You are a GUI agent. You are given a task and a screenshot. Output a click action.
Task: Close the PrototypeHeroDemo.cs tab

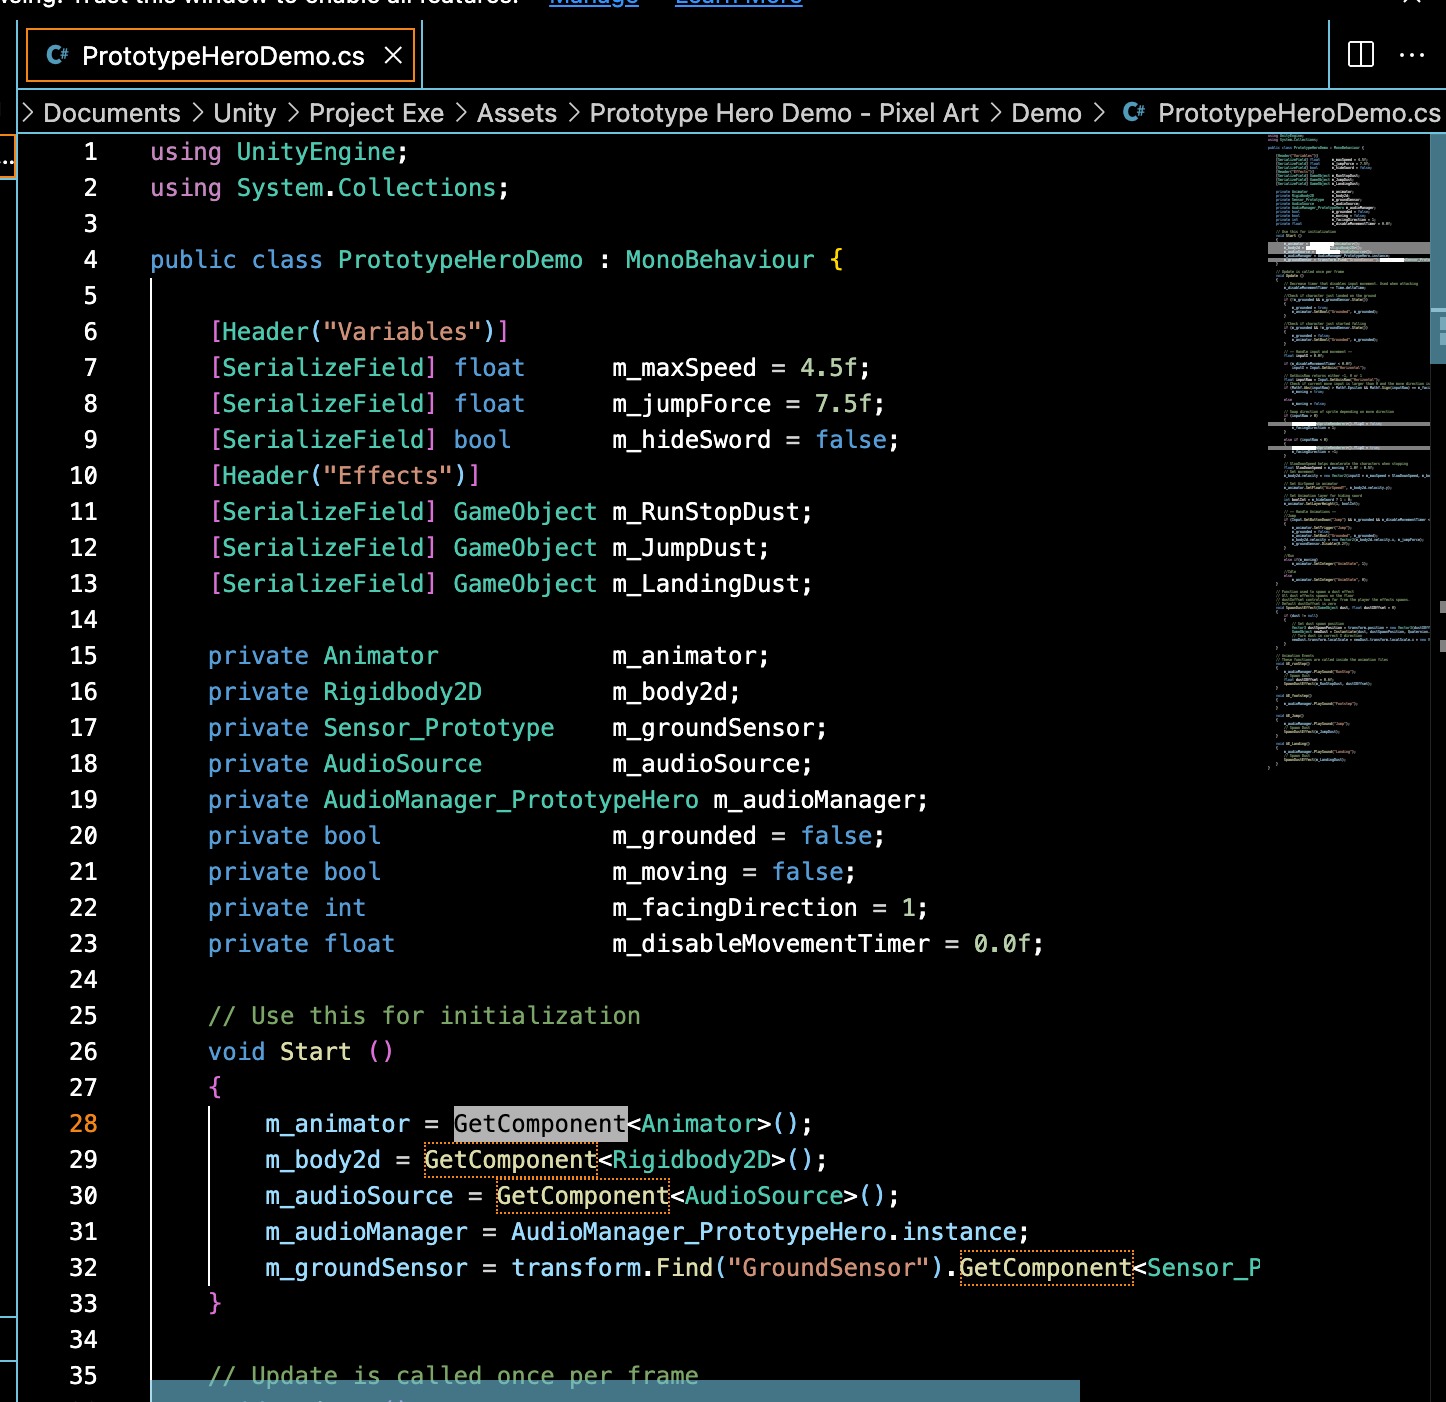(394, 56)
